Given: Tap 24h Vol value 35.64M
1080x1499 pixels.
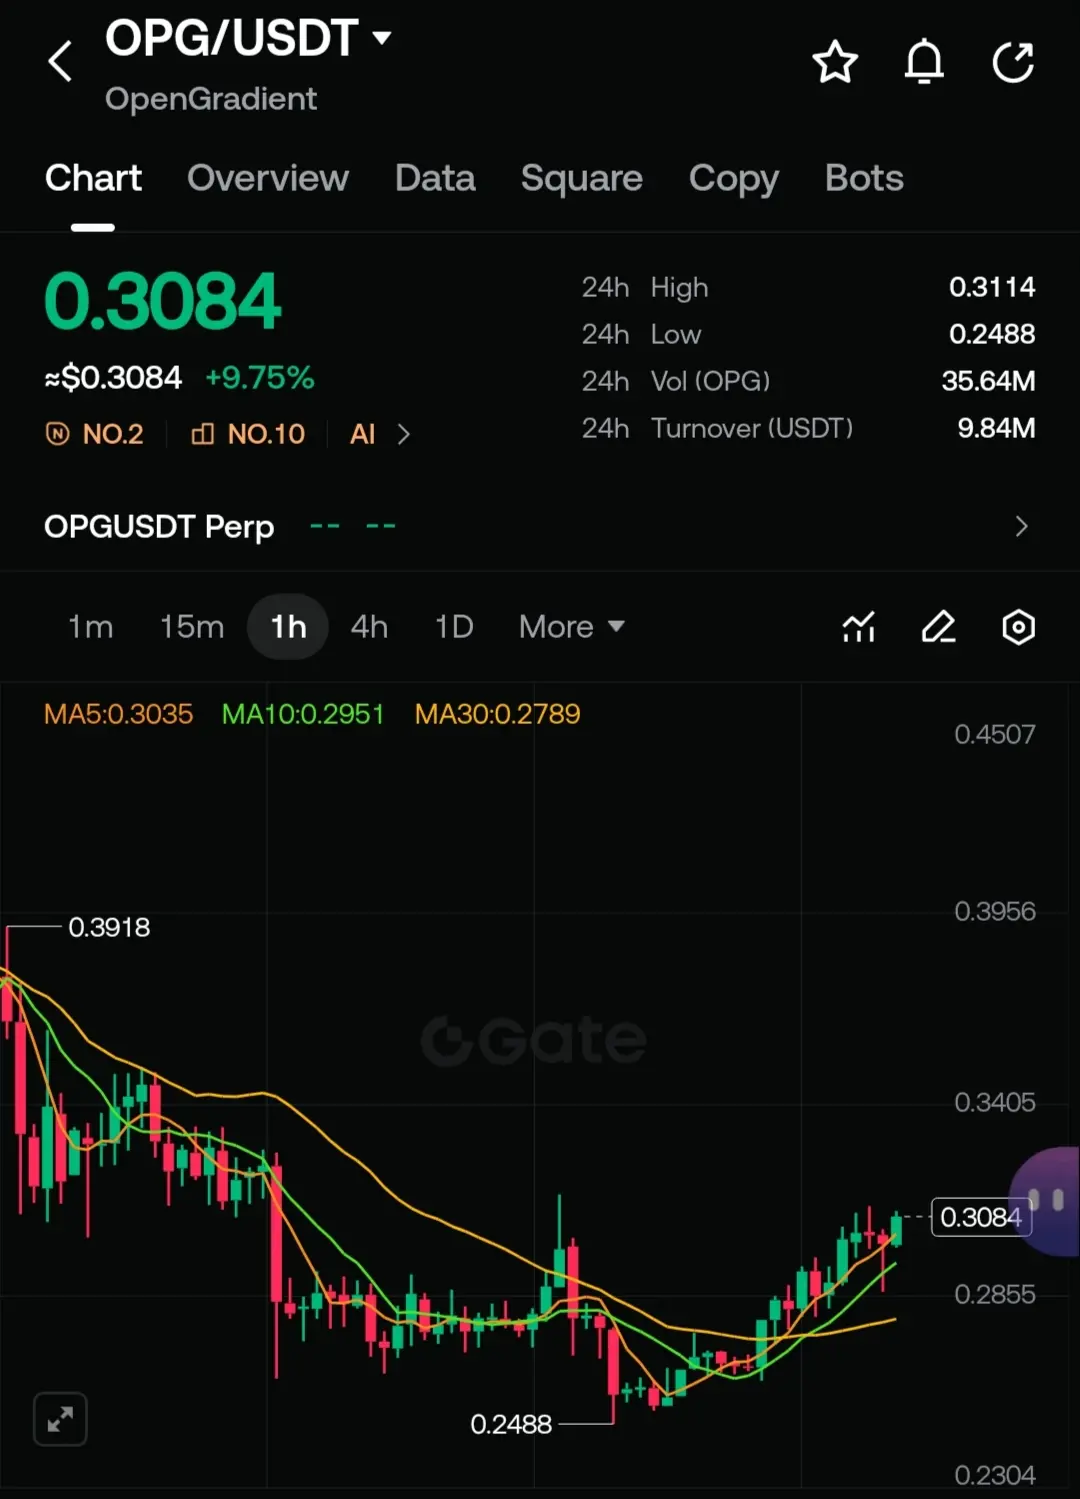Looking at the screenshot, I should [x=988, y=381].
